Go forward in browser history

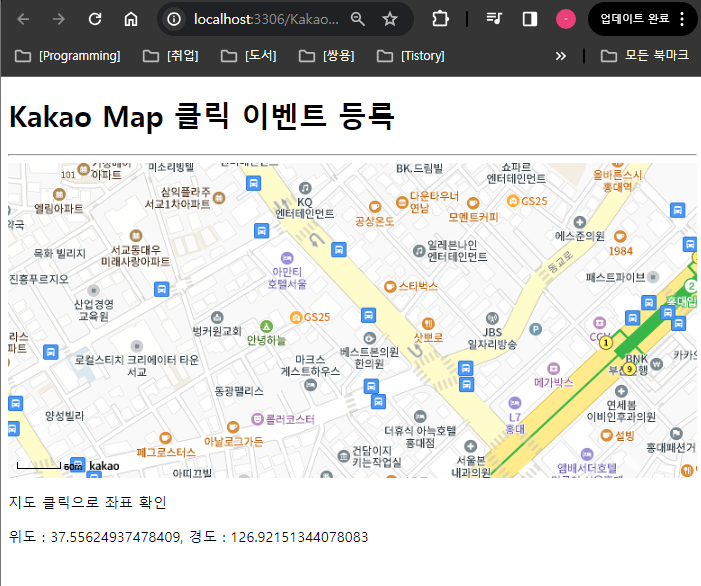(x=59, y=19)
